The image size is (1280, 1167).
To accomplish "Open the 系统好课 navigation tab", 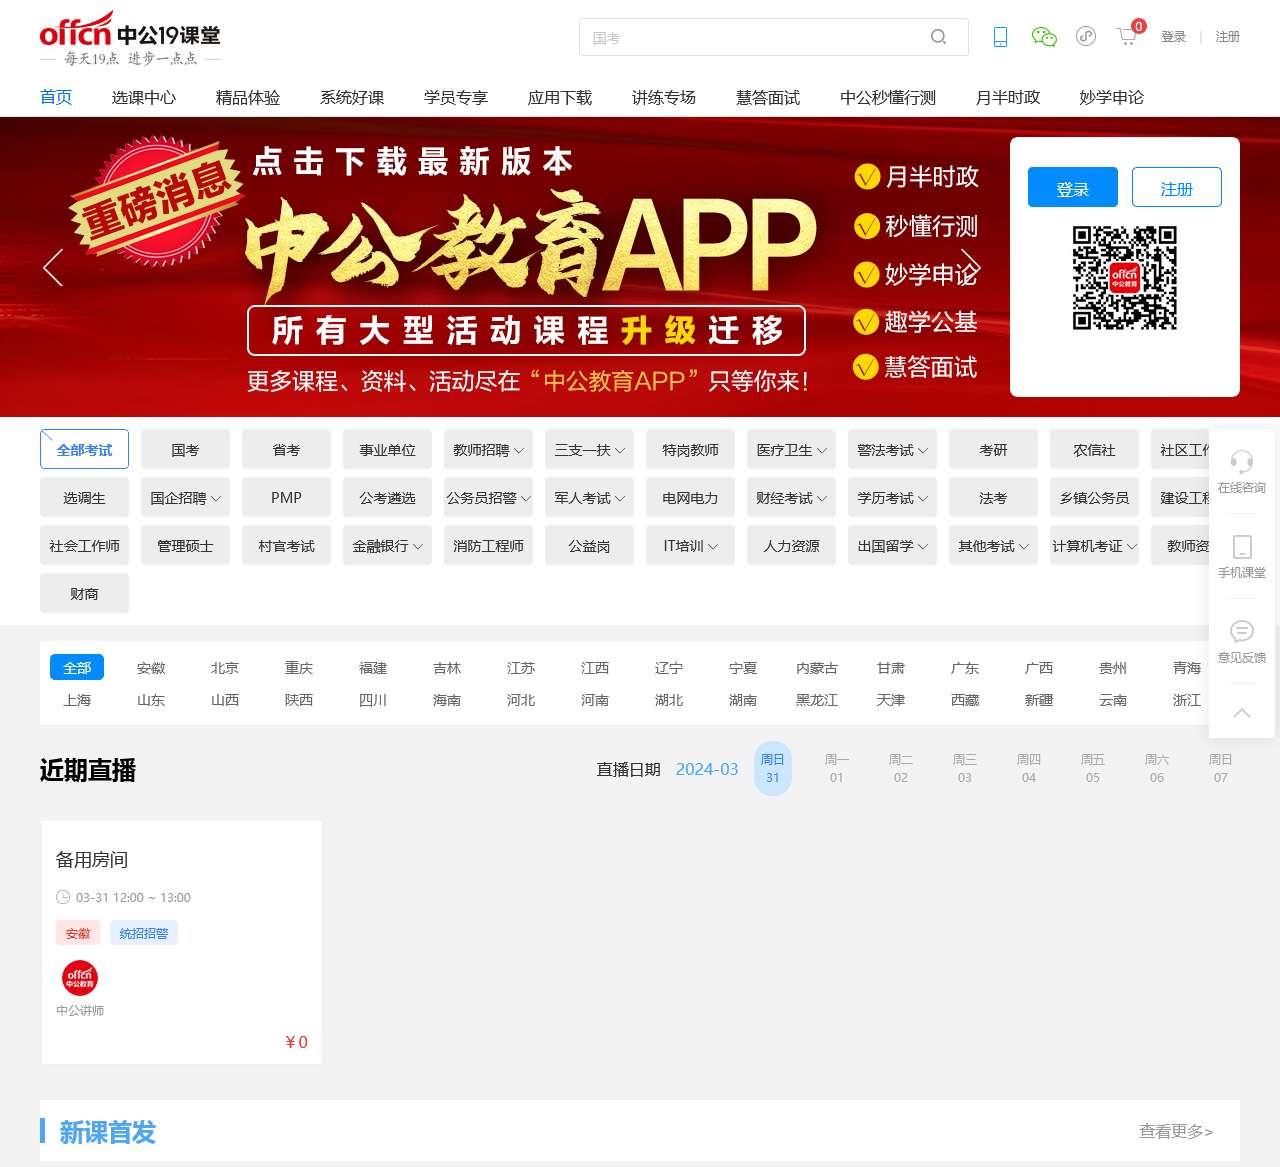I will 352,97.
